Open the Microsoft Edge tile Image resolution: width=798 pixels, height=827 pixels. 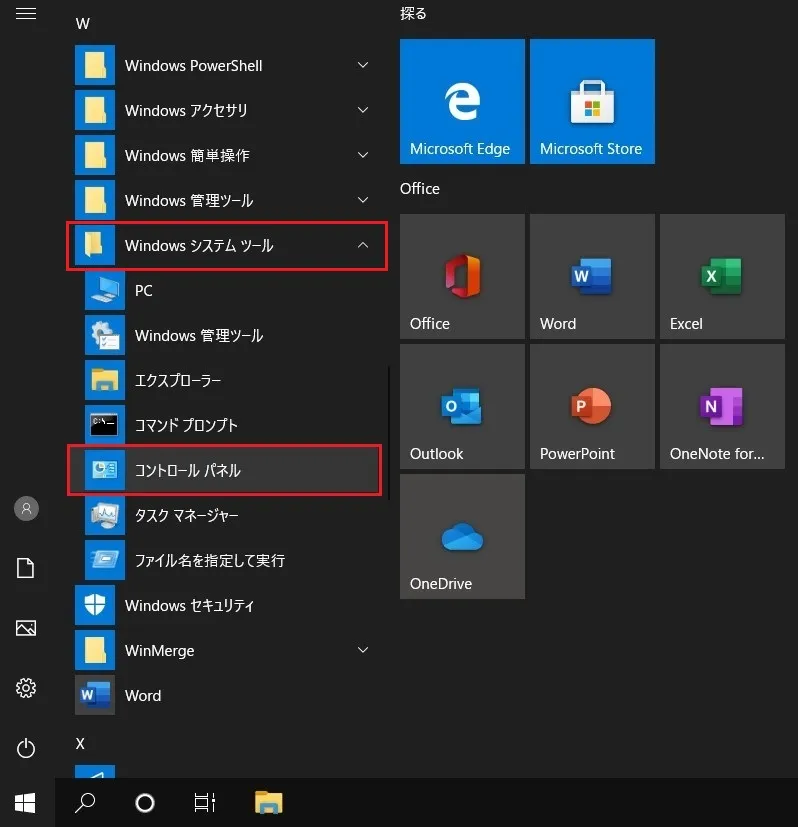pyautogui.click(x=462, y=101)
